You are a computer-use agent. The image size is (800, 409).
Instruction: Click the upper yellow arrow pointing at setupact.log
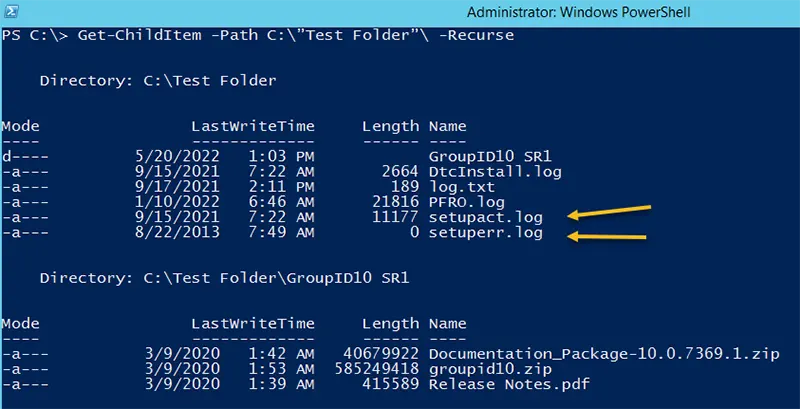point(609,212)
